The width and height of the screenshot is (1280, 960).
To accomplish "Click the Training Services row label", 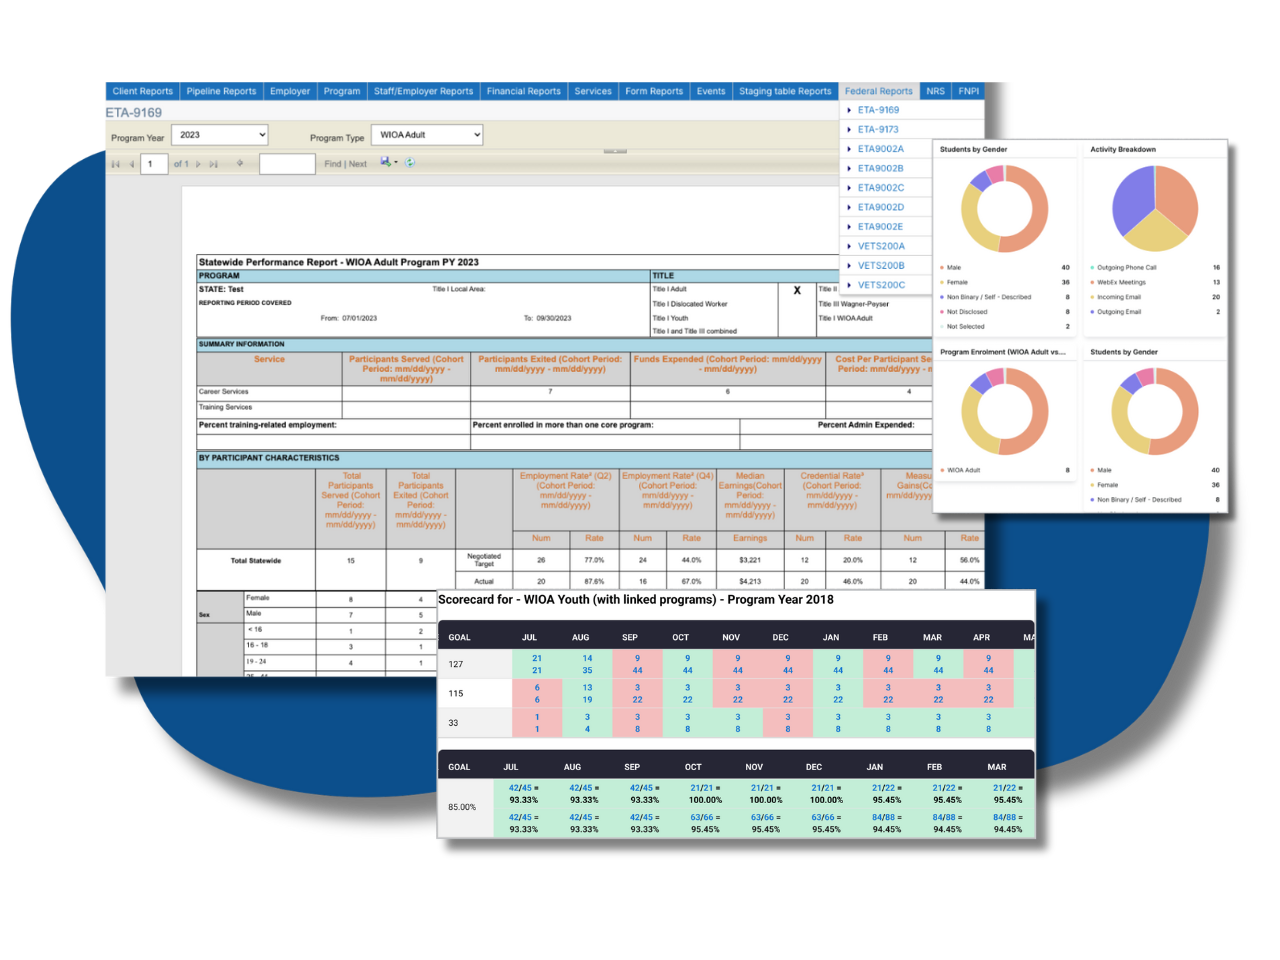I will pyautogui.click(x=226, y=407).
